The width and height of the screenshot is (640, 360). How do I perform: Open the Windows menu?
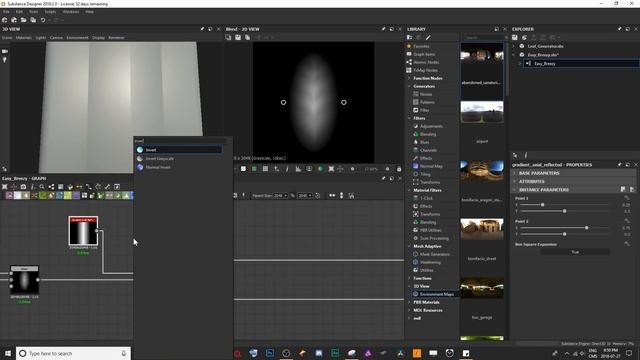(x=71, y=12)
